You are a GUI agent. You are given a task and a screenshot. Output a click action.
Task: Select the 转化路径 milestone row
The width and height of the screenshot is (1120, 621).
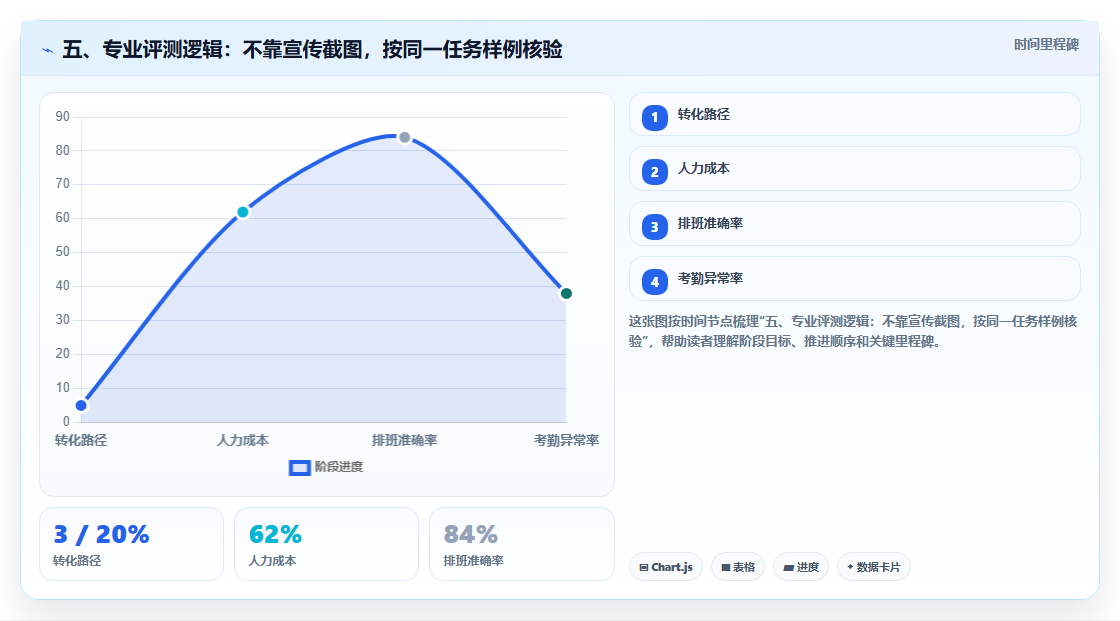854,114
